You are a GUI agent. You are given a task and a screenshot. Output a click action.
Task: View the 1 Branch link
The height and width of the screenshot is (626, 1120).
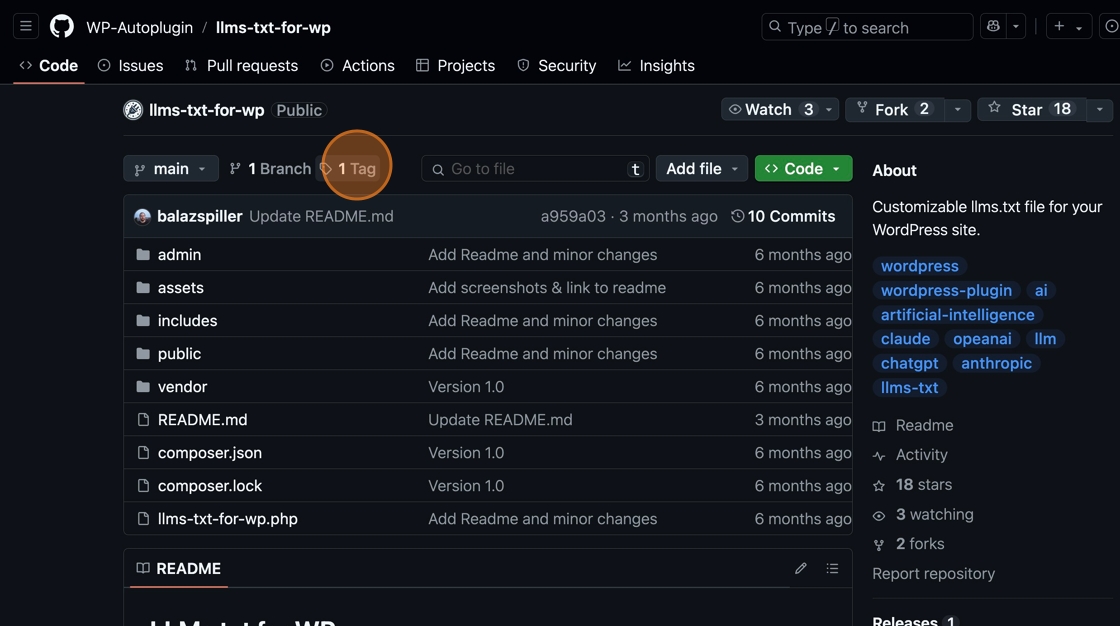[270, 169]
